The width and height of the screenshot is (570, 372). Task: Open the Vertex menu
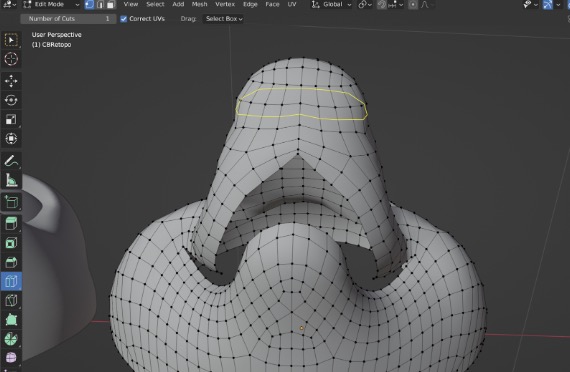pos(225,4)
